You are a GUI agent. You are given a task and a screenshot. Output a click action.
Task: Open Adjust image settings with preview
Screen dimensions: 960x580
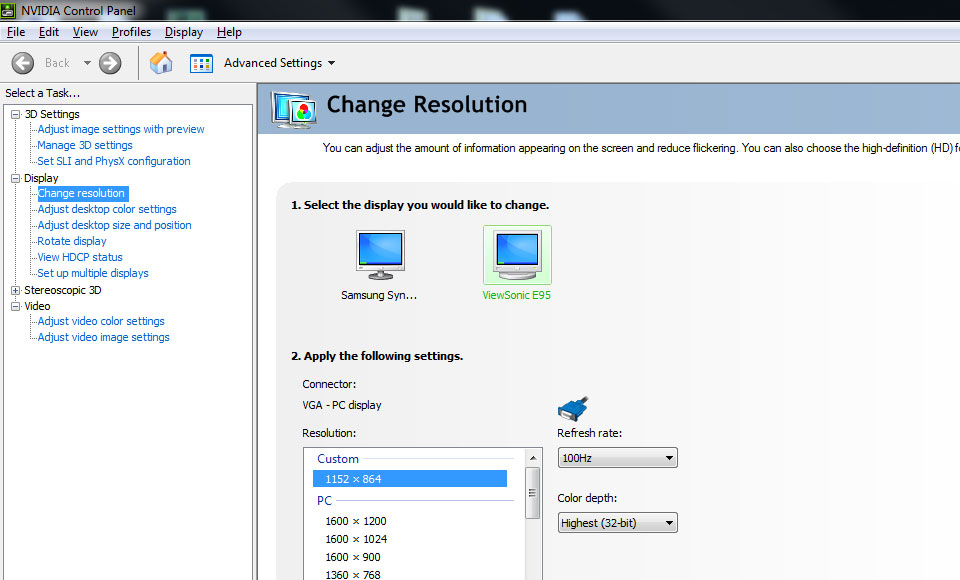(x=121, y=129)
